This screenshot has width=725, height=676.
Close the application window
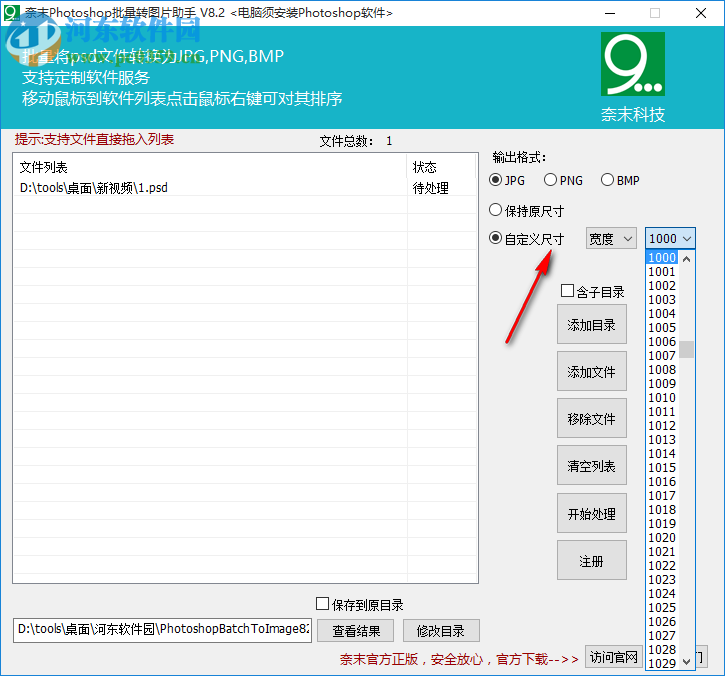pyautogui.click(x=701, y=13)
